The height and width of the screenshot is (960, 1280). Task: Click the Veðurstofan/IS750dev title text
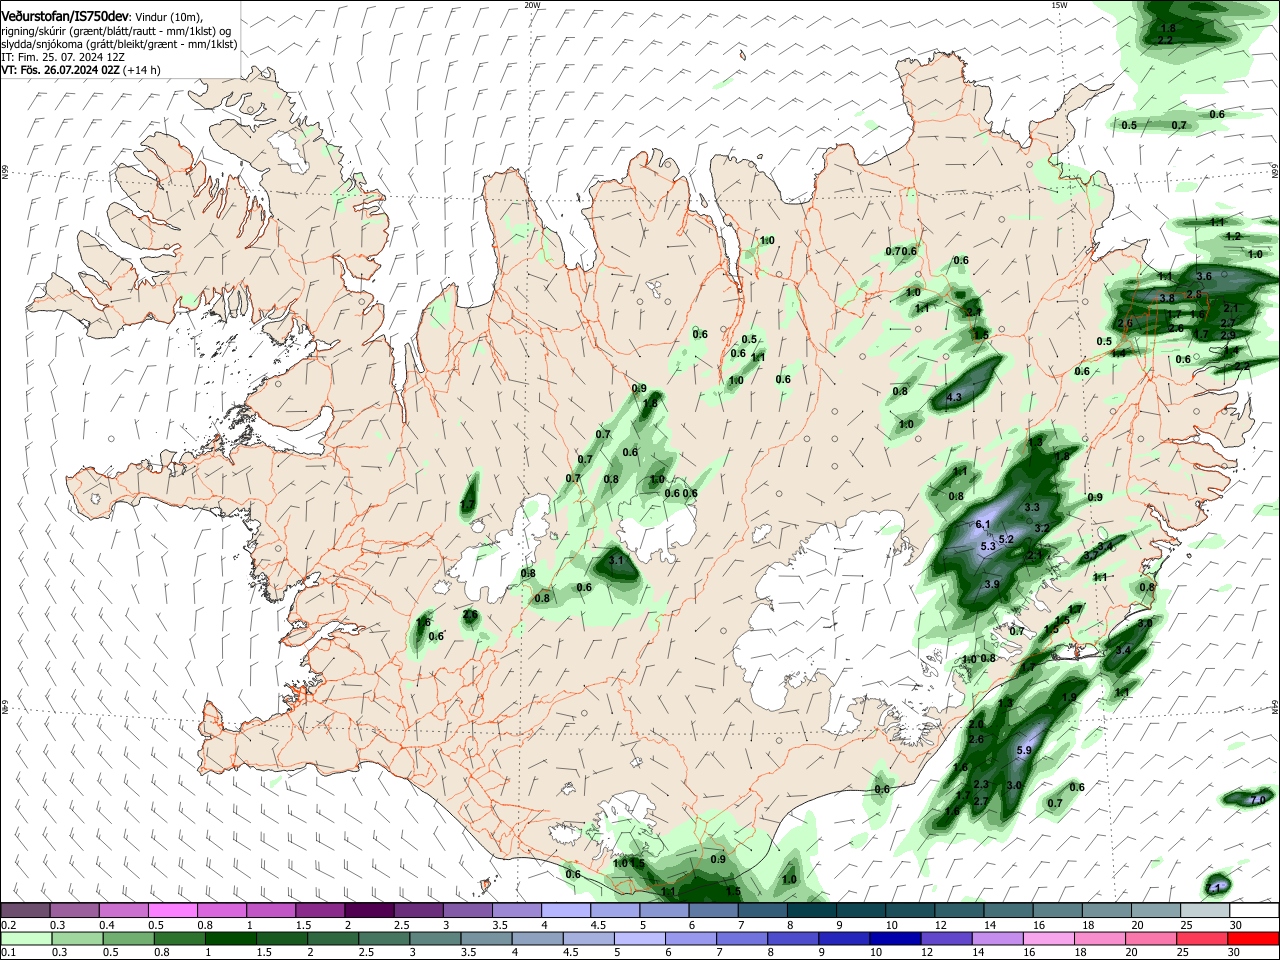(65, 17)
